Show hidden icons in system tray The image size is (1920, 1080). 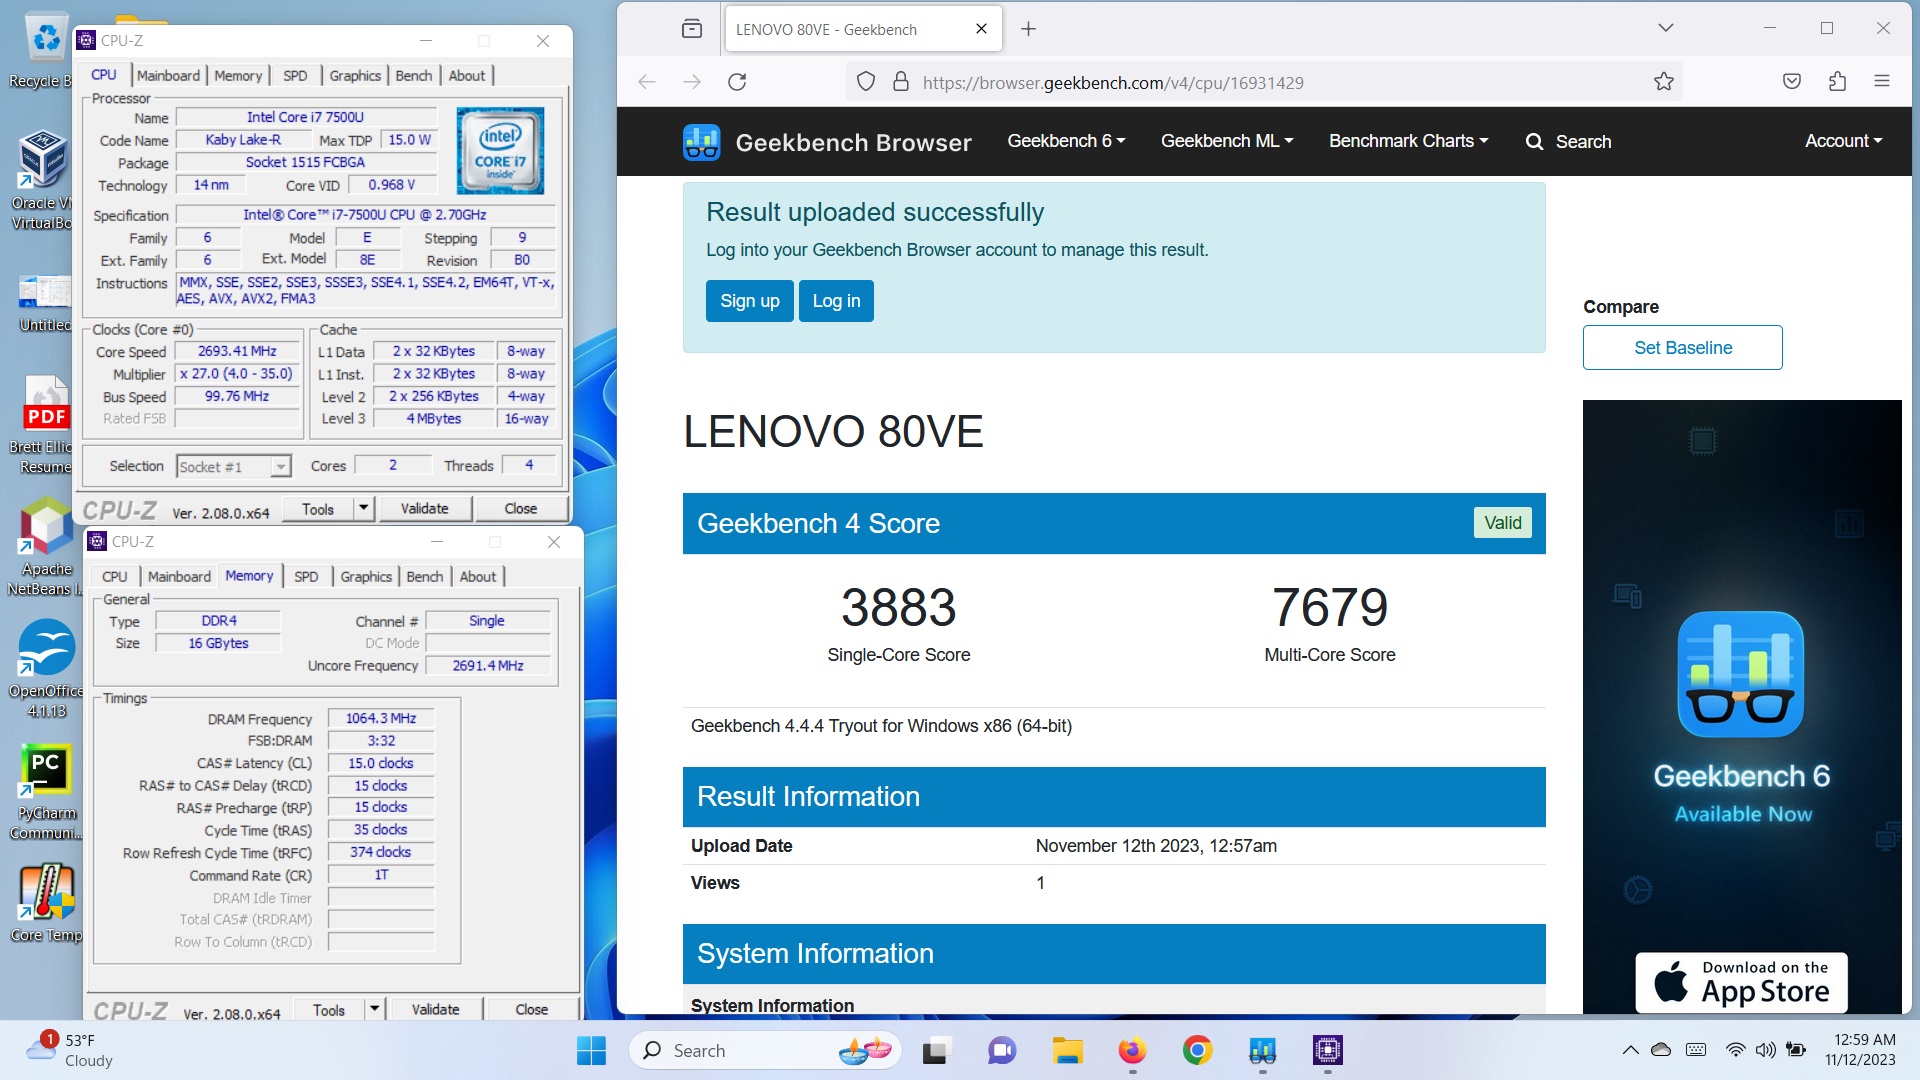pyautogui.click(x=1630, y=1051)
